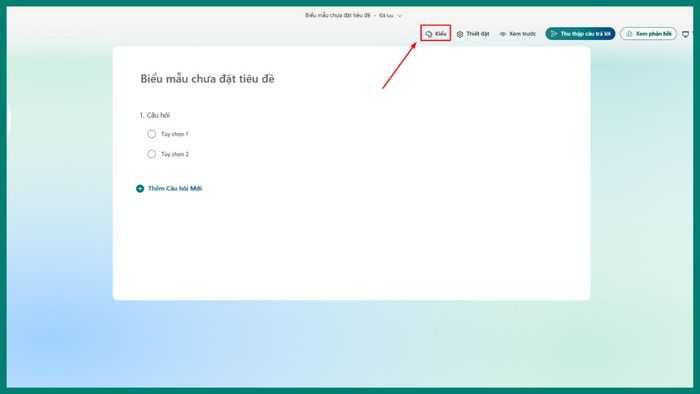Click the presentation screen icon
700x394 pixels.
coord(686,34)
